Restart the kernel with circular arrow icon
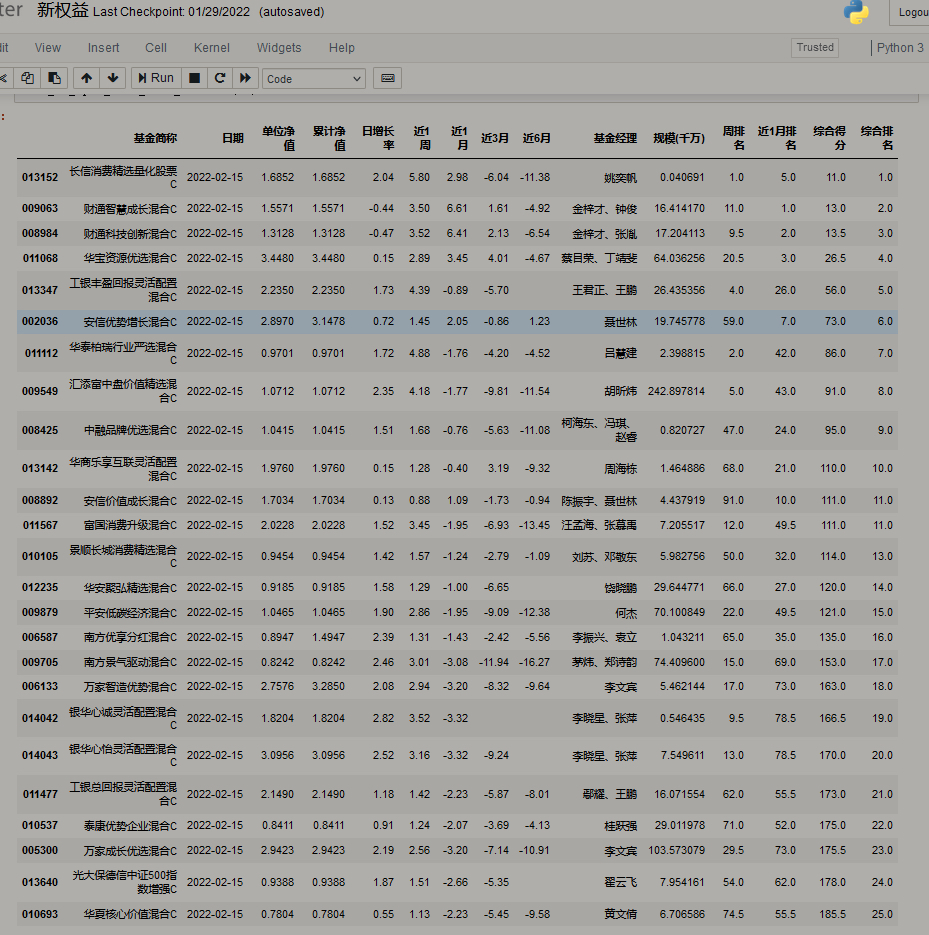The image size is (929, 935). pos(220,78)
